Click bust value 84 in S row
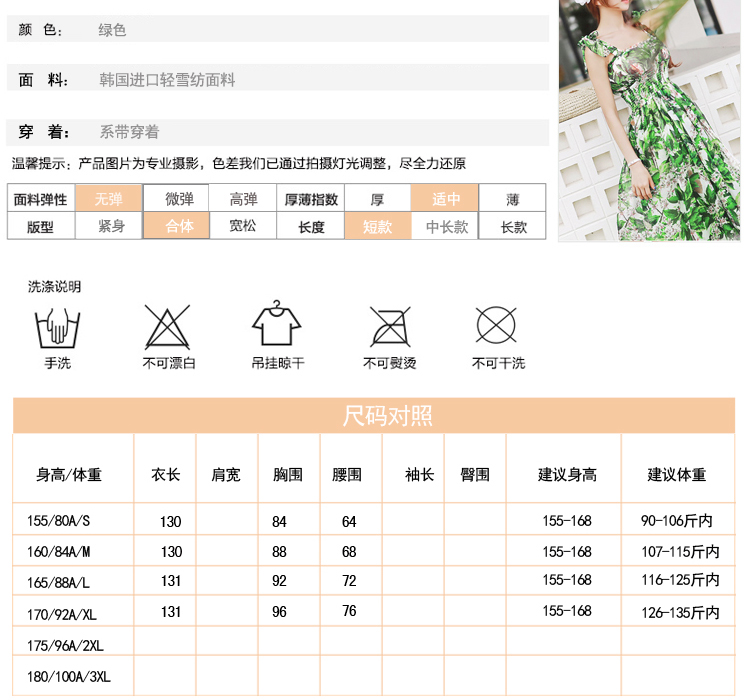 [279, 522]
